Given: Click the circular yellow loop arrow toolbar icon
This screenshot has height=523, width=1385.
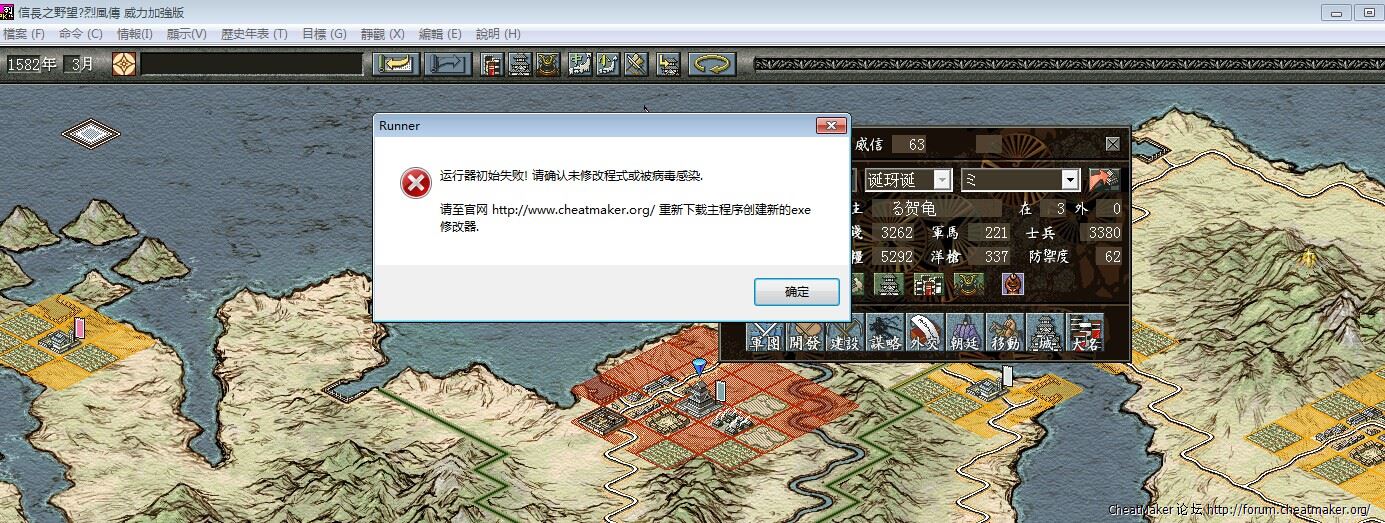Looking at the screenshot, I should 711,64.
